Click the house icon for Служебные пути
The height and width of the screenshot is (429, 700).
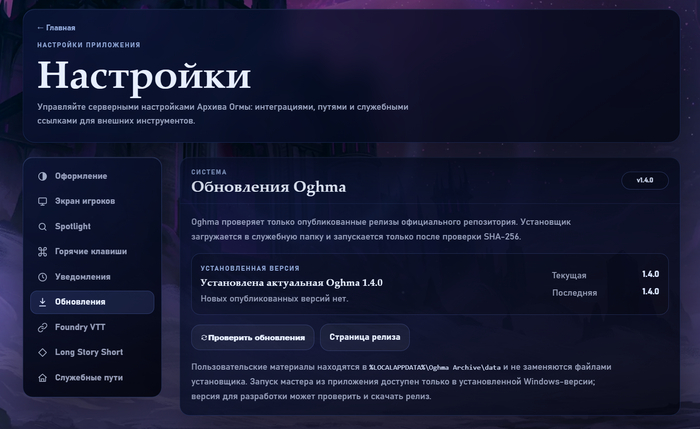(42, 378)
